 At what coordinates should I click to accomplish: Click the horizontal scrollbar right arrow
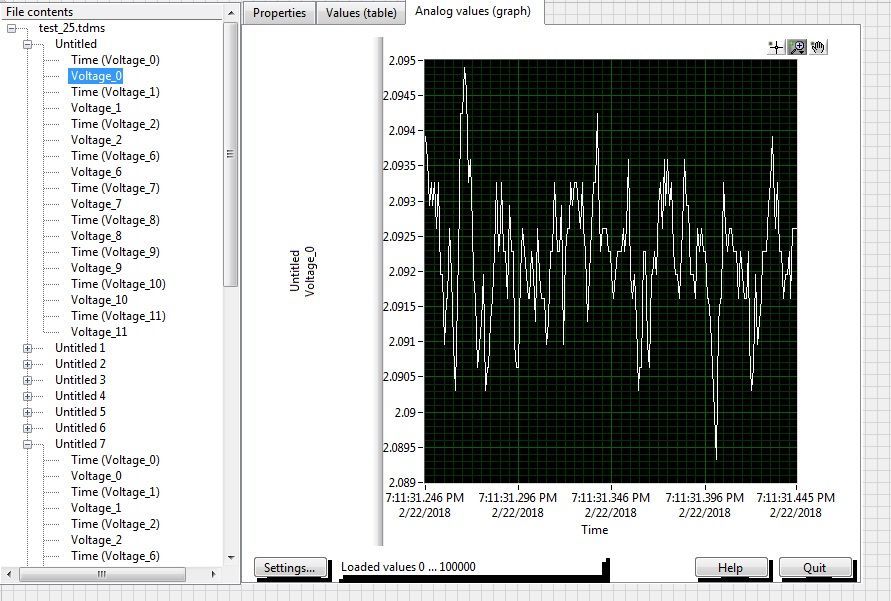[x=214, y=574]
